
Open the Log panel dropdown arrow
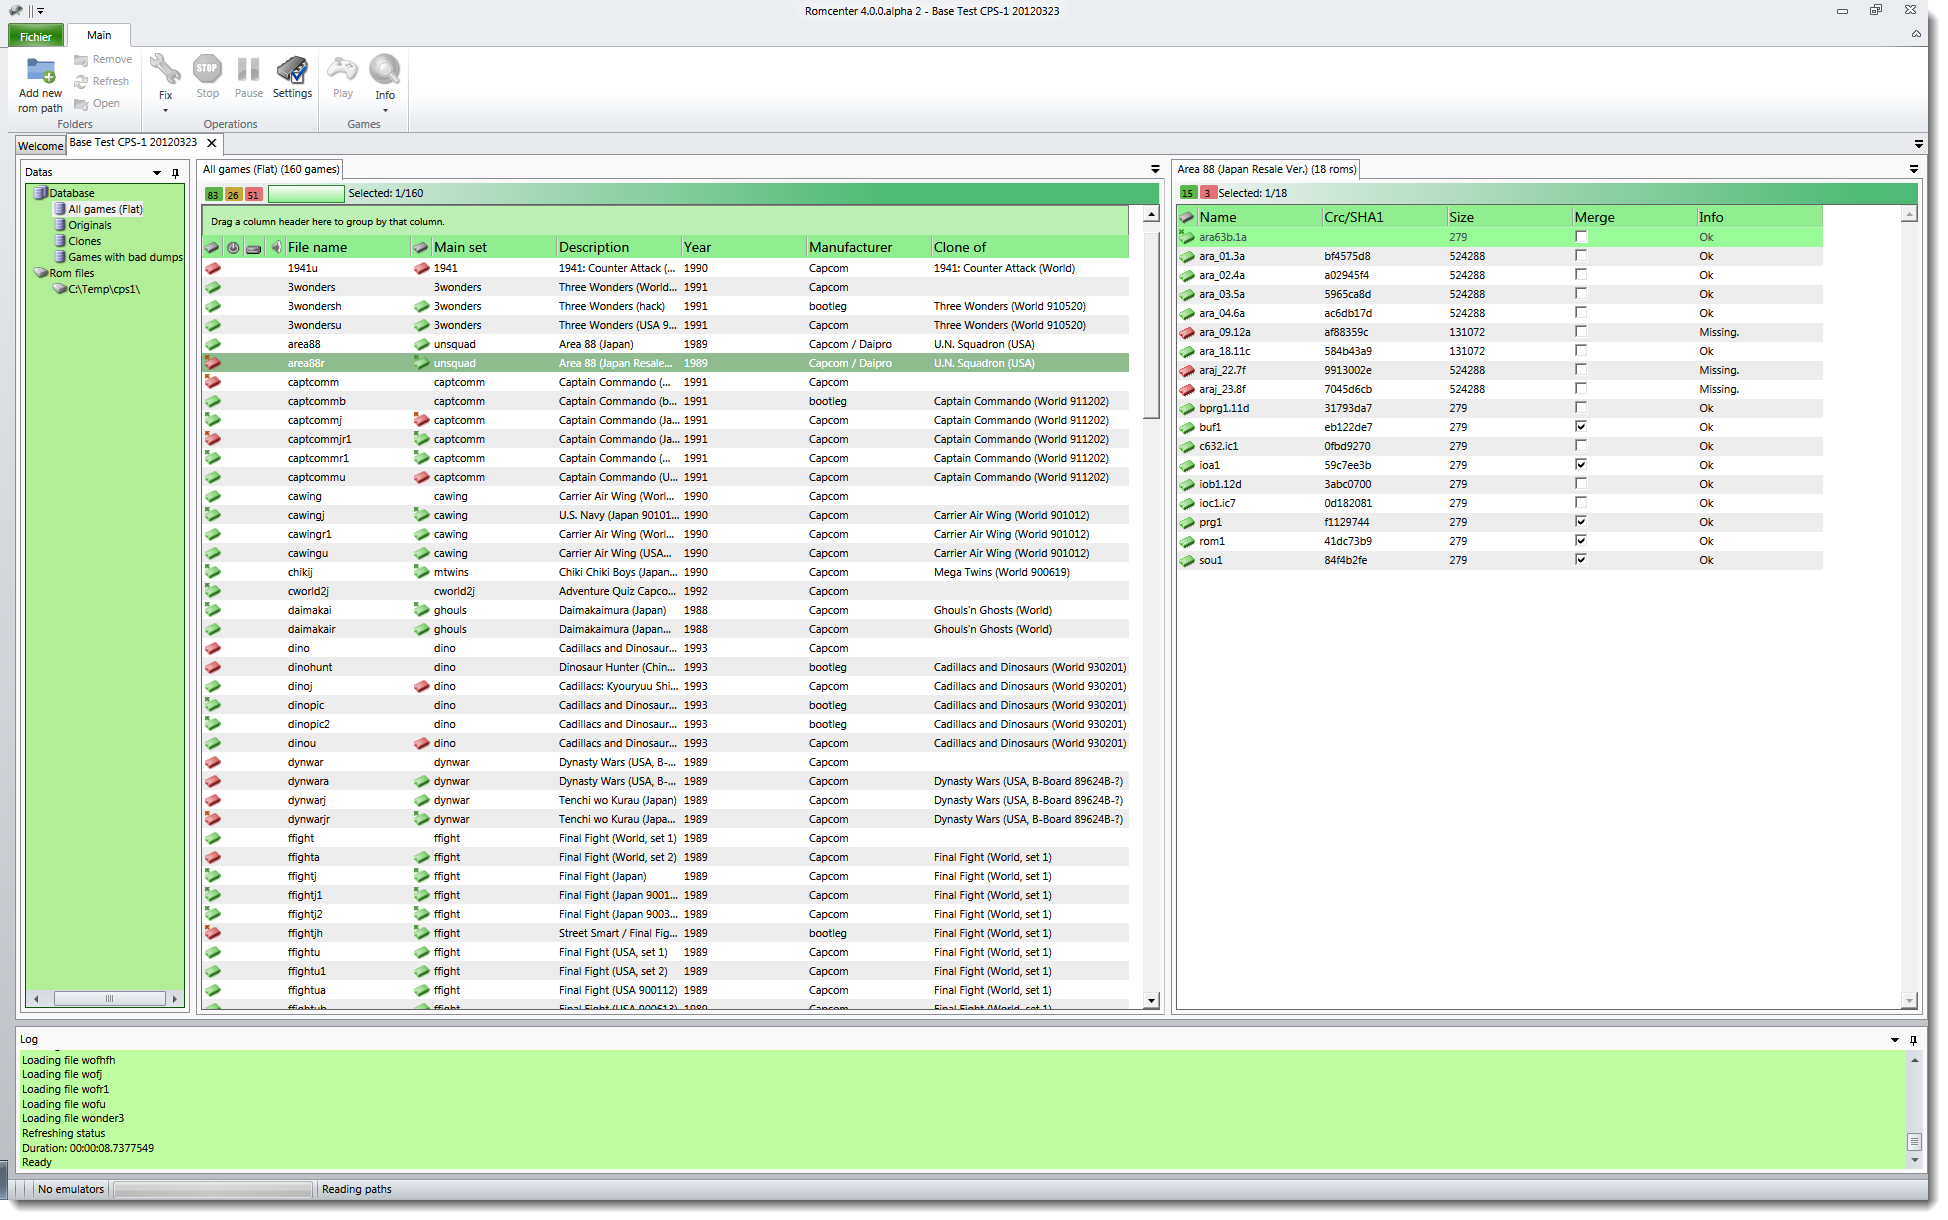point(1894,1040)
